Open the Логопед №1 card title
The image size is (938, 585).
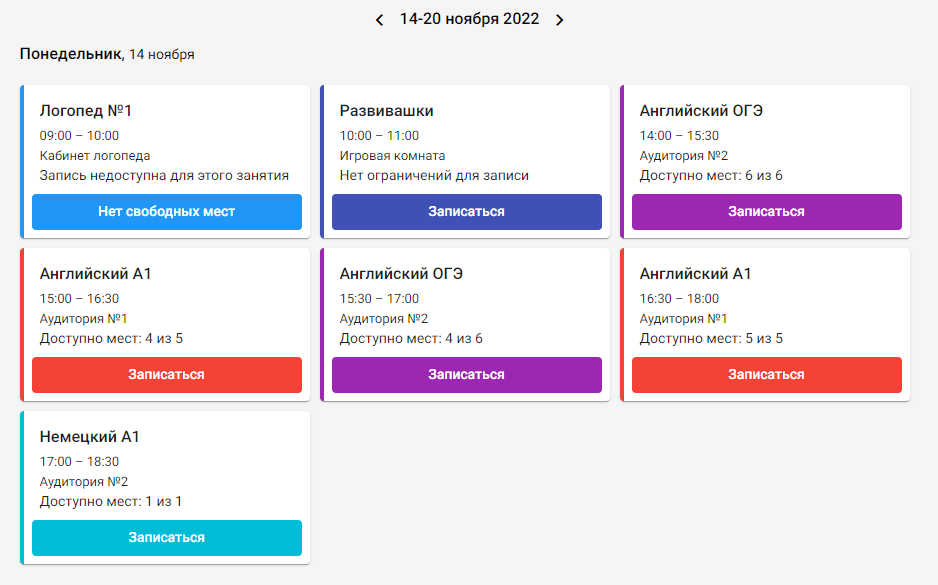86,111
